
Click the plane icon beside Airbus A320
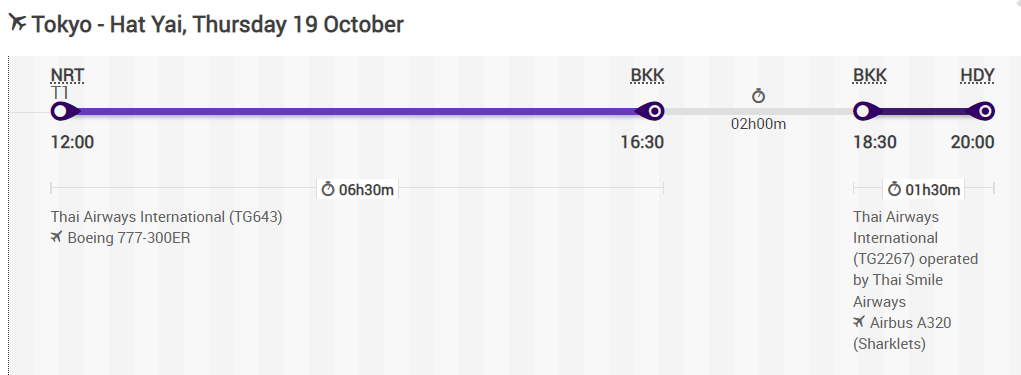(860, 322)
